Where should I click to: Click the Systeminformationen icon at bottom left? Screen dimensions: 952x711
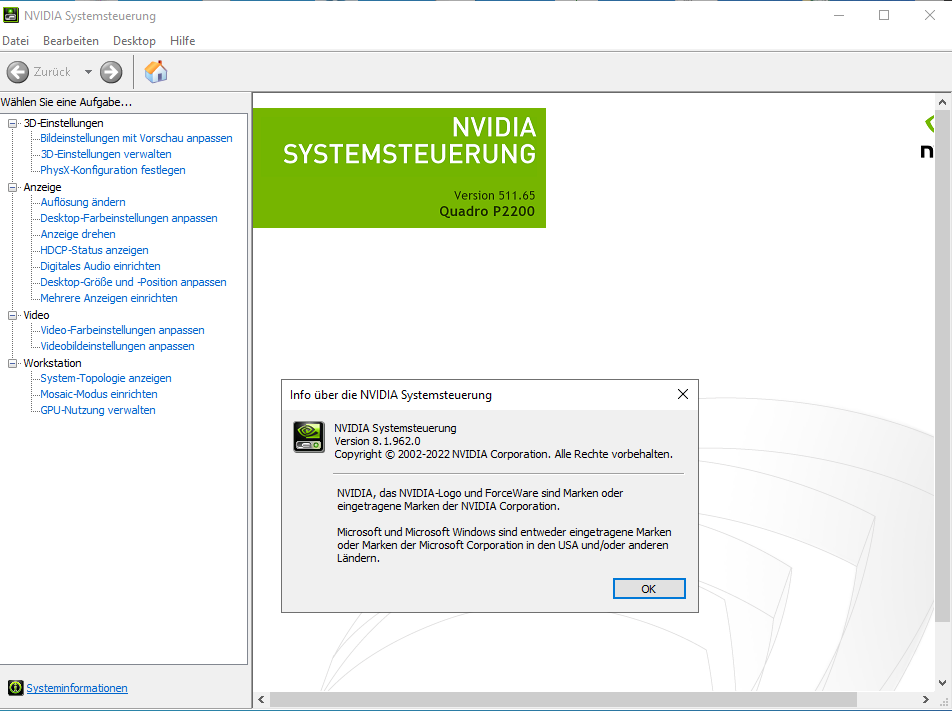(x=15, y=688)
